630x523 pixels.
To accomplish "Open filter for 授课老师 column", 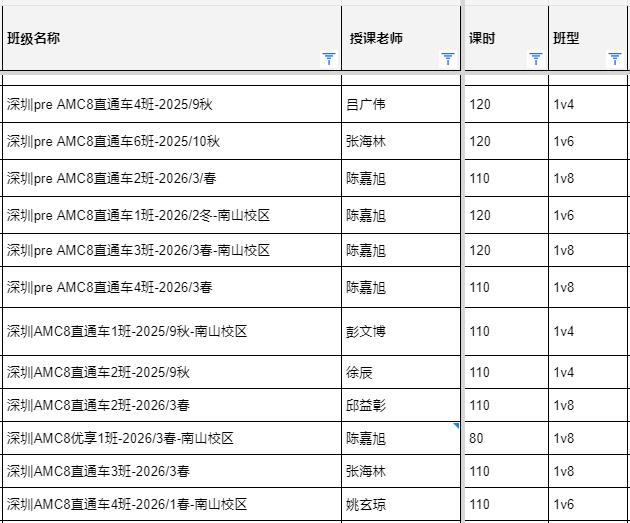I will point(448,59).
